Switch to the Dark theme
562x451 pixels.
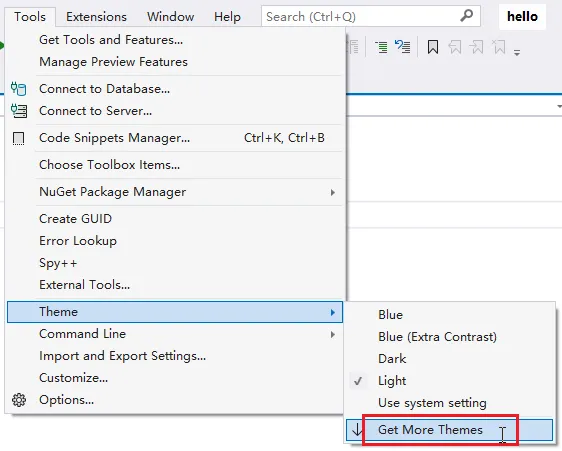(449, 359)
